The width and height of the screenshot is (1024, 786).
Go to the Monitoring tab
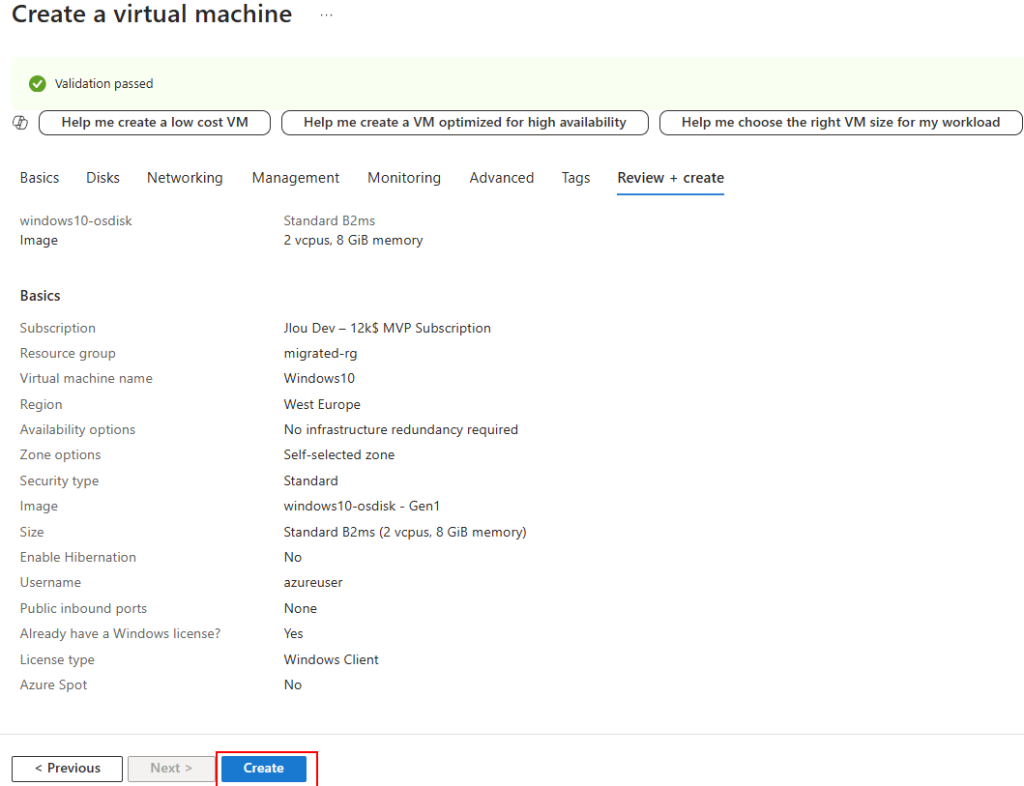click(404, 178)
